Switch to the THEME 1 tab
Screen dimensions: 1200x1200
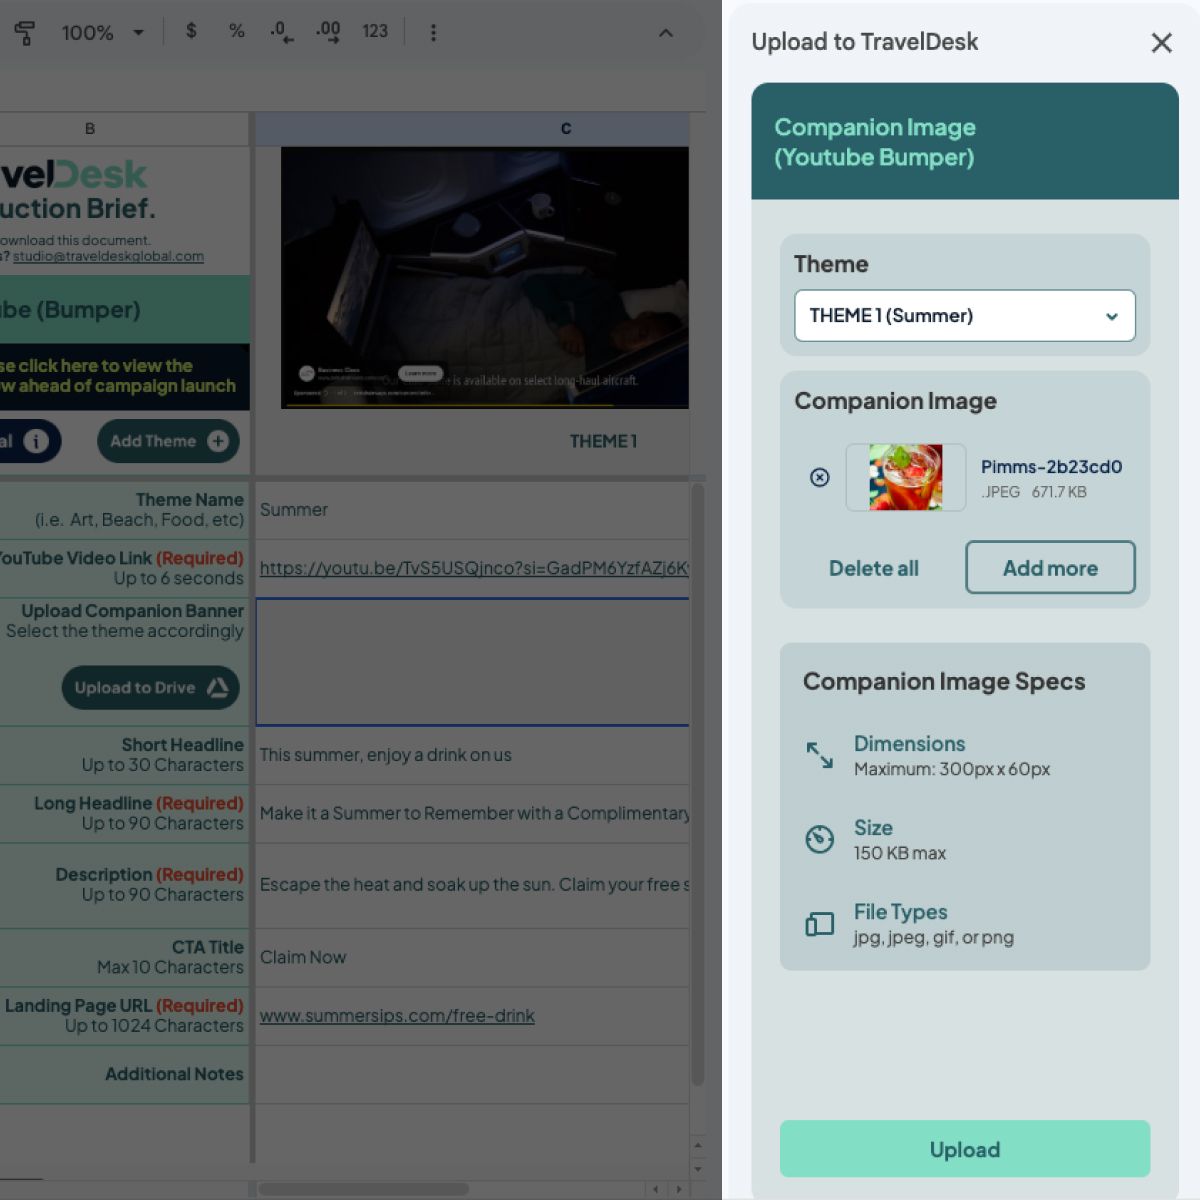(604, 440)
